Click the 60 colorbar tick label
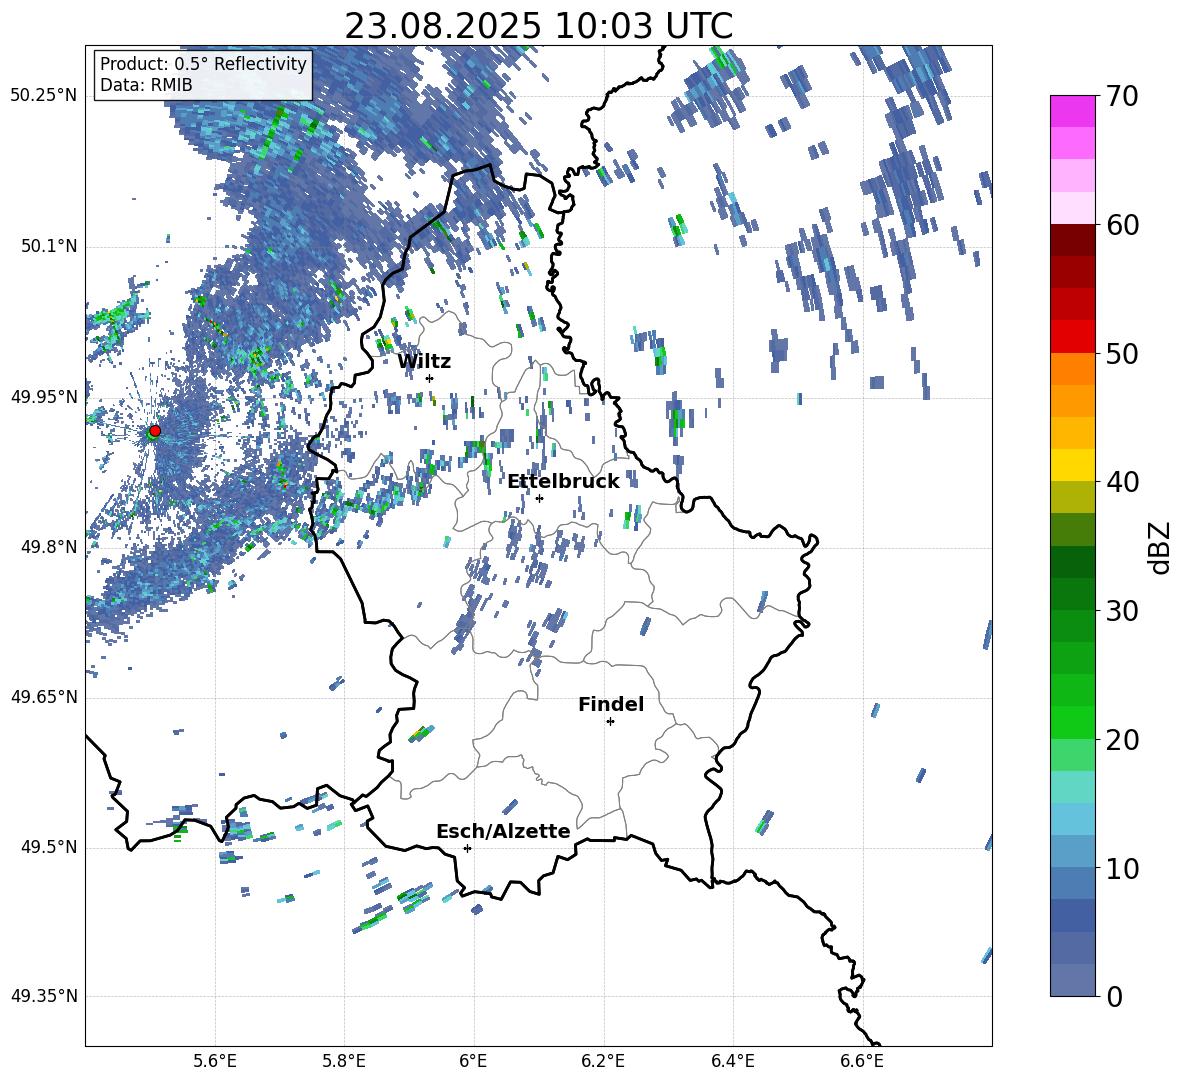 pyautogui.click(x=1122, y=225)
